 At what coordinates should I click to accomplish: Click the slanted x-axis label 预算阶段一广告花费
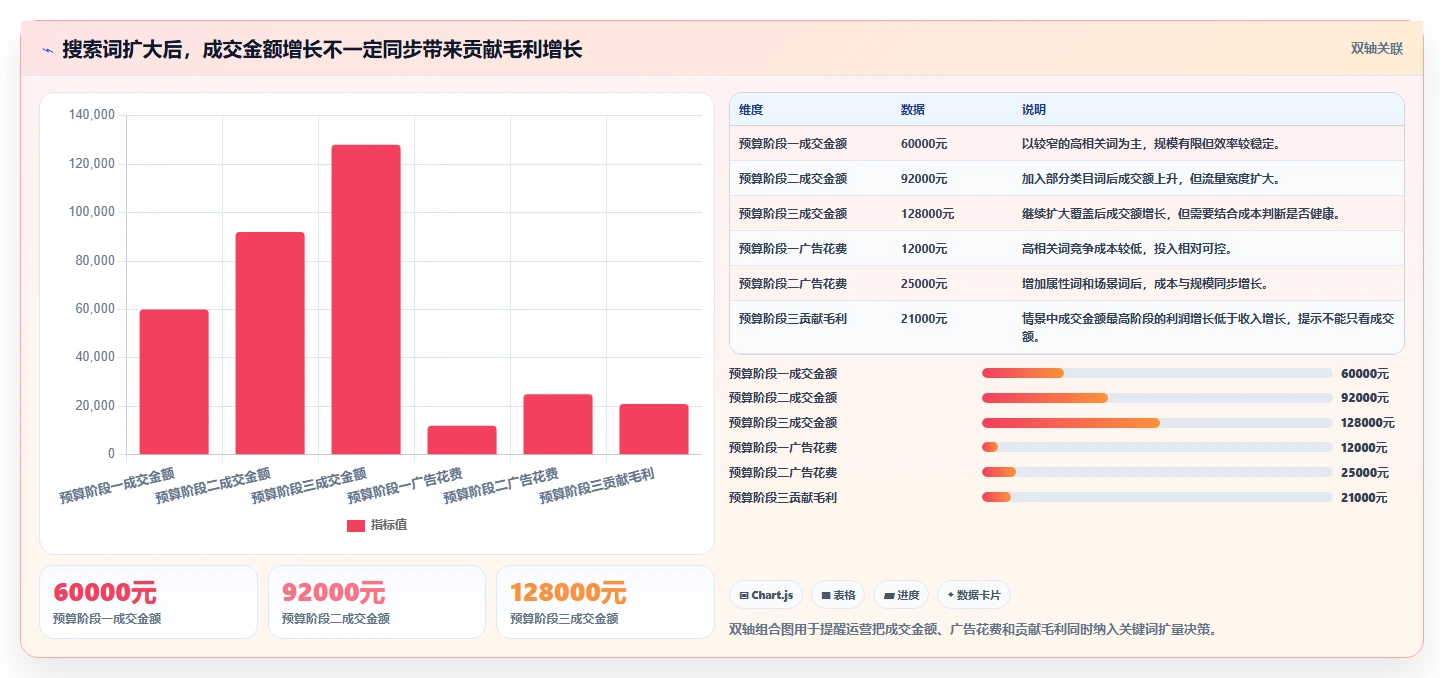point(405,486)
